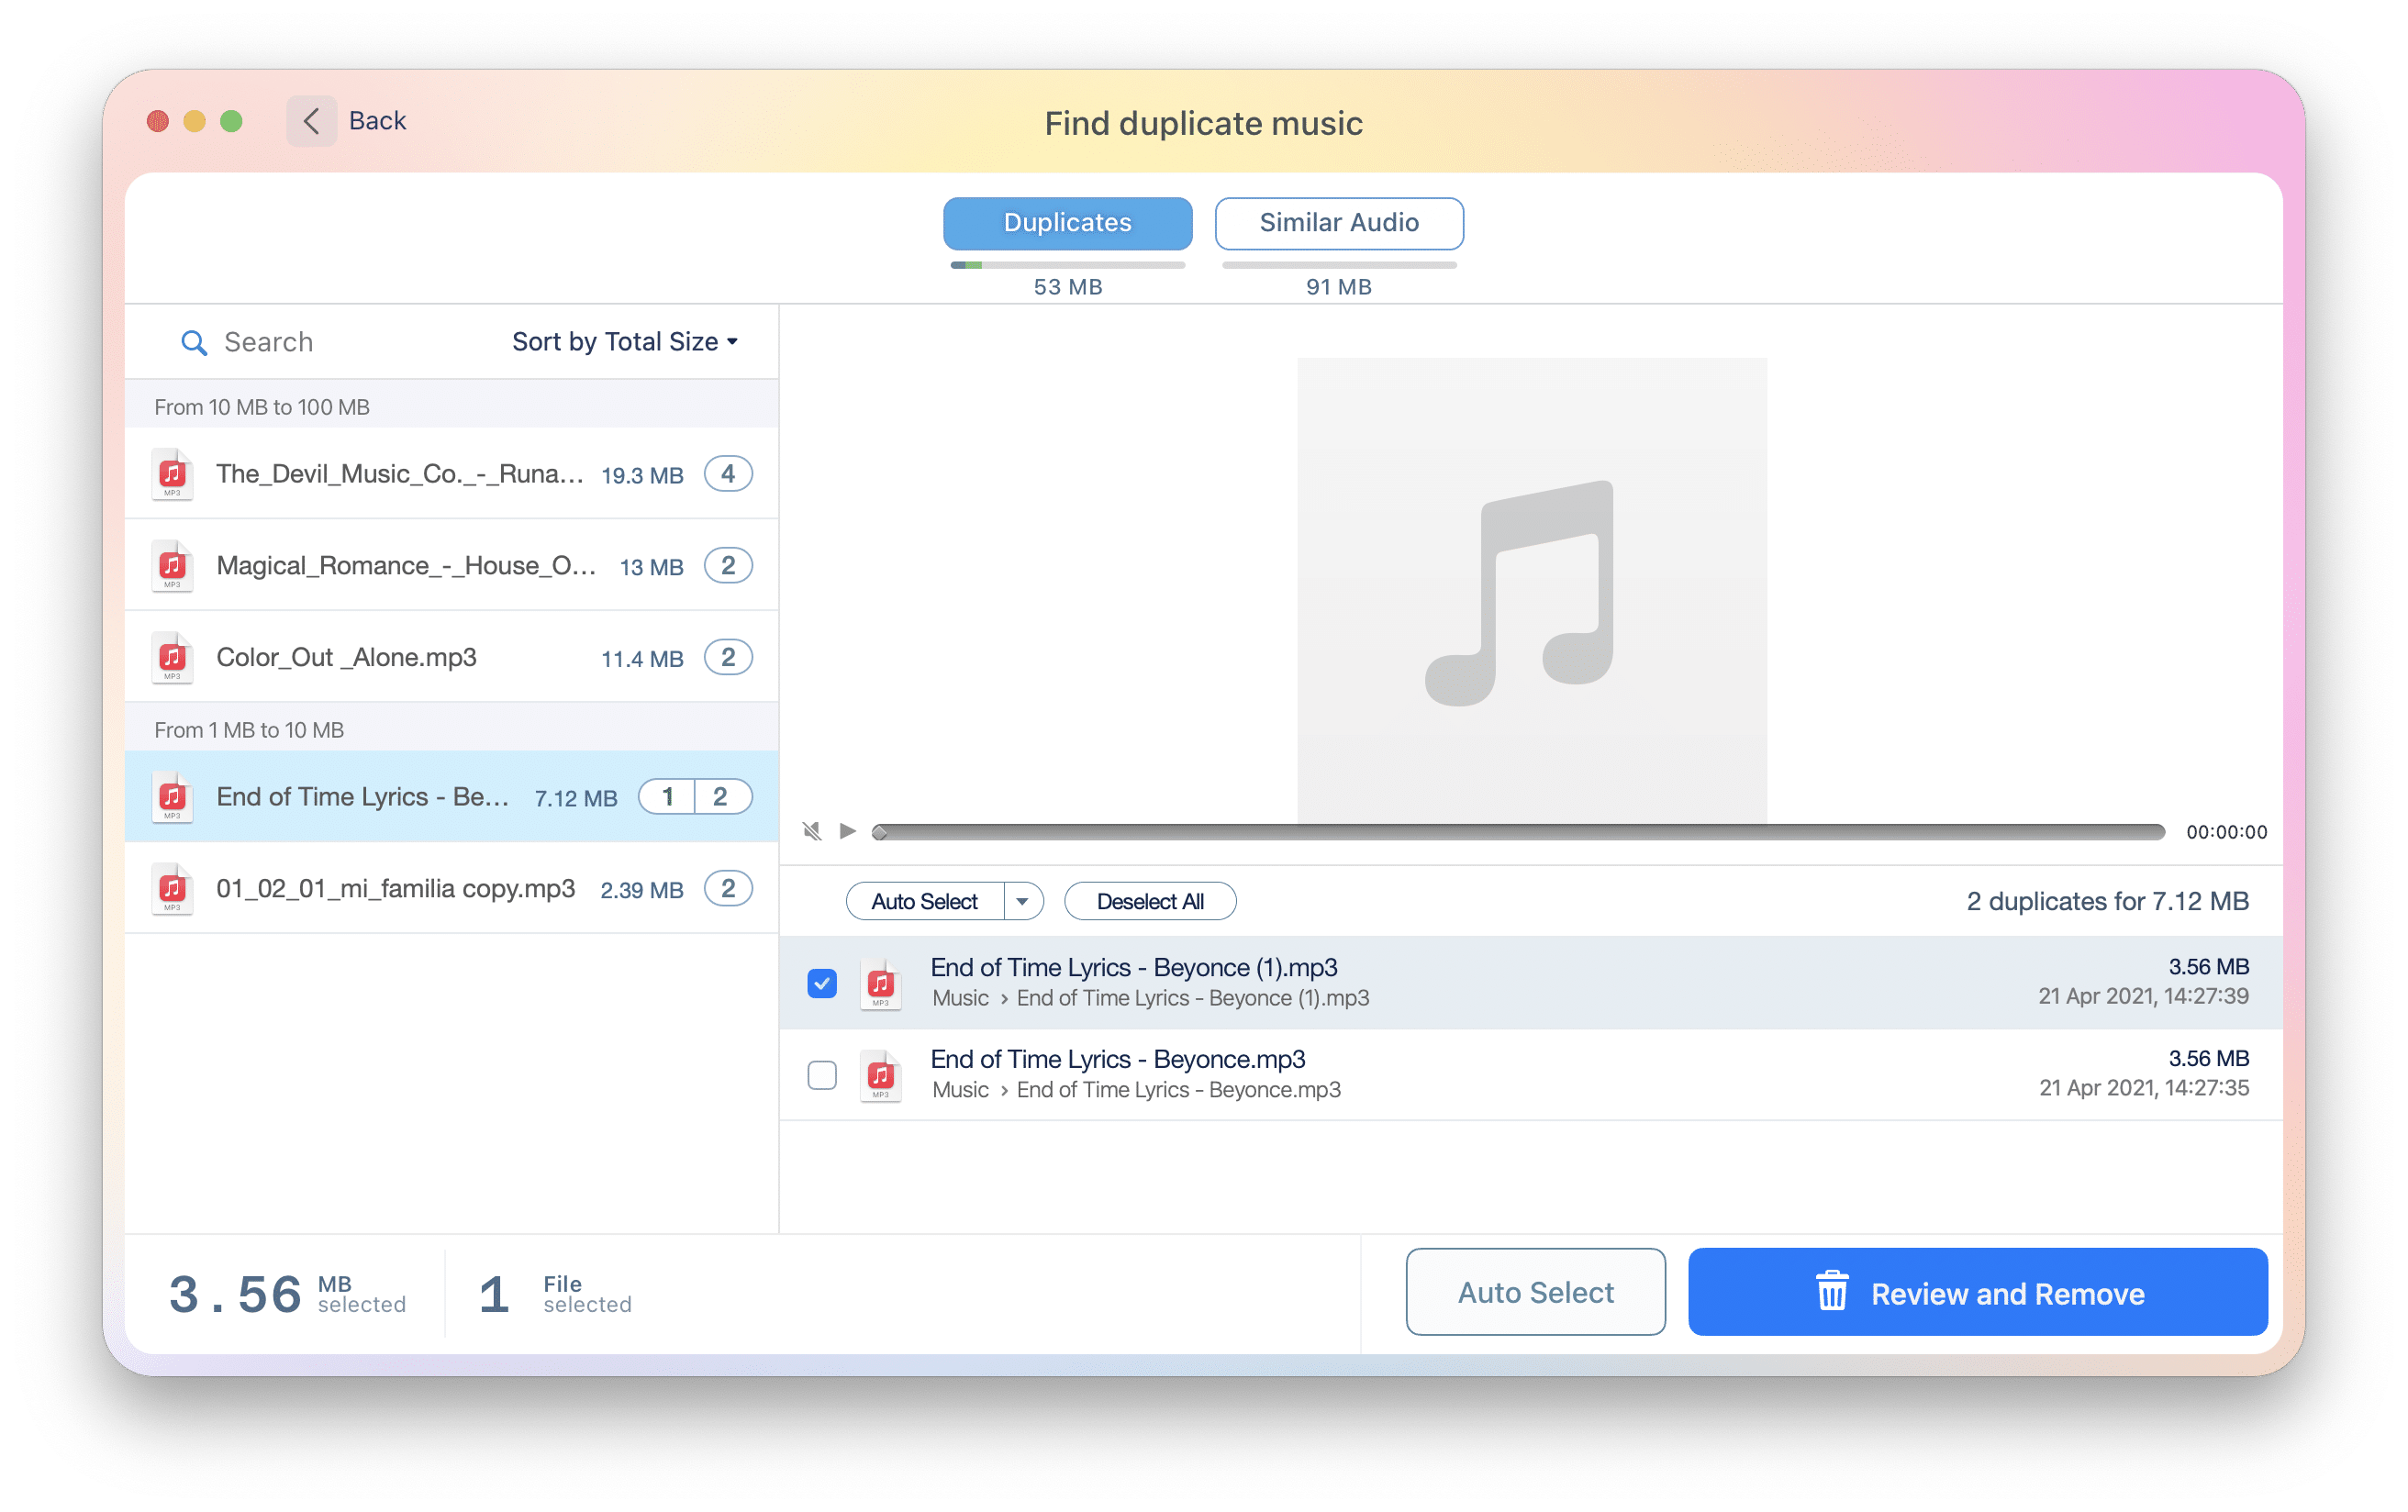Viewport: 2408px width, 1512px height.
Task: Select Color_Out _Alone.mp3 group
Action: tap(452, 658)
